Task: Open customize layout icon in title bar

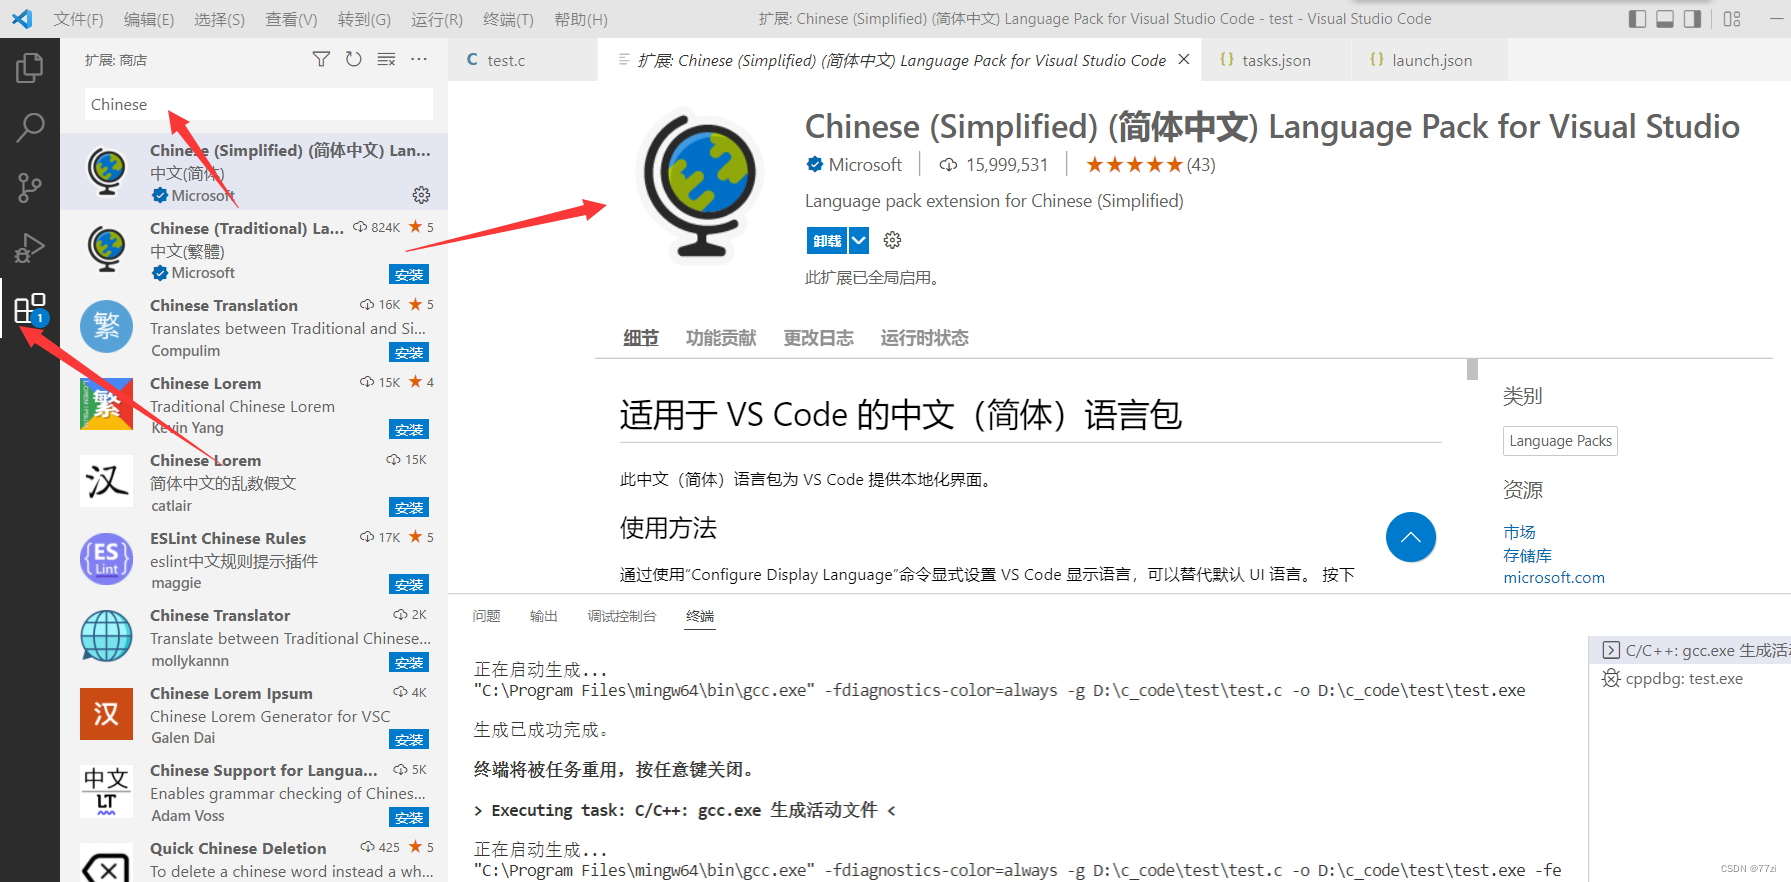Action: click(1732, 19)
